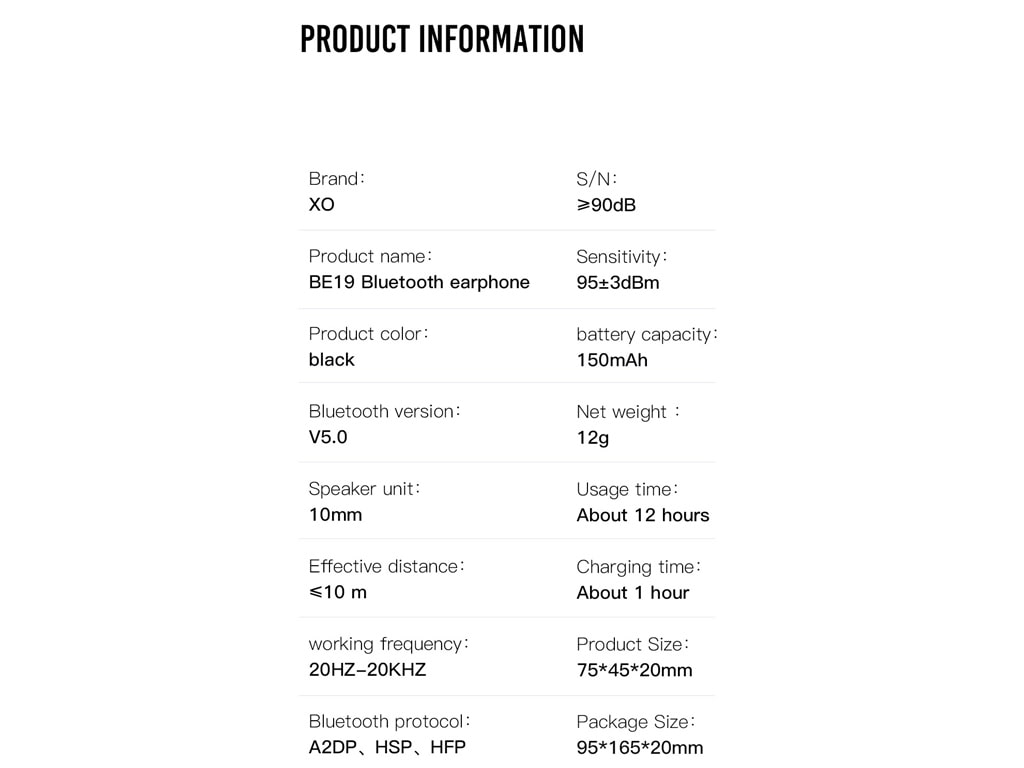Click the About 1 hour charging value

coord(633,593)
